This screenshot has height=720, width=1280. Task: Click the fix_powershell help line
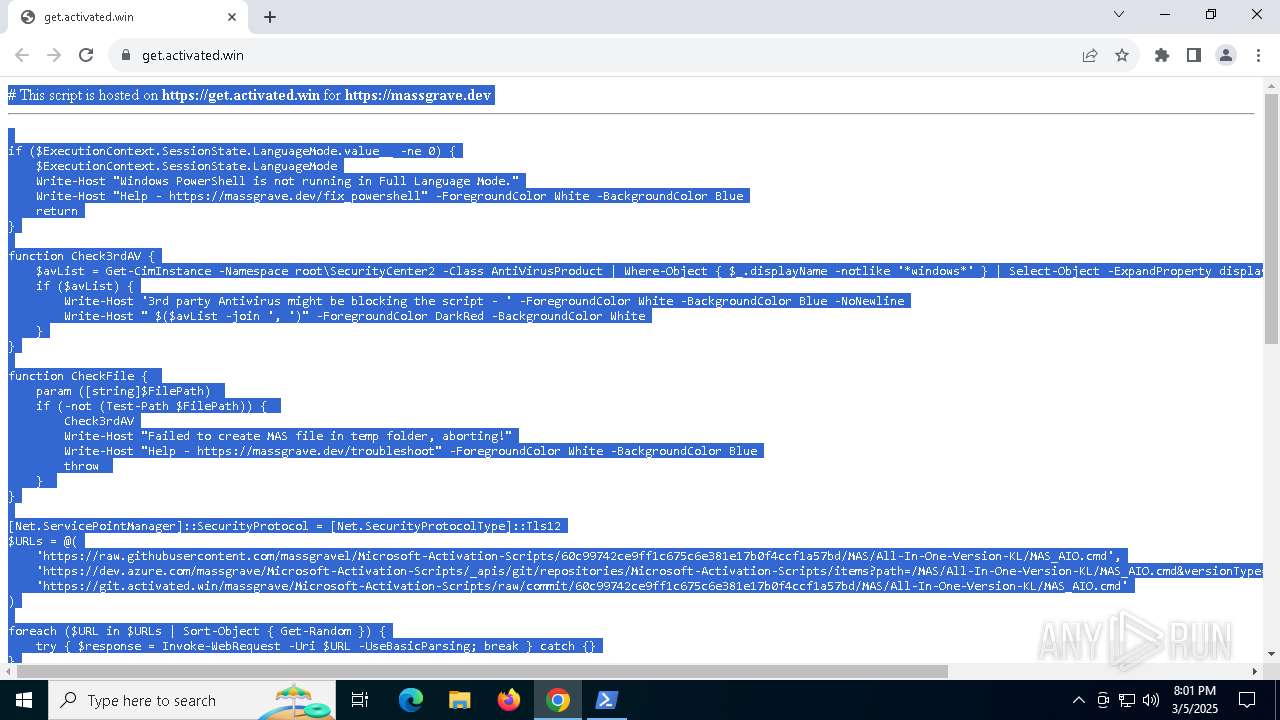[390, 196]
